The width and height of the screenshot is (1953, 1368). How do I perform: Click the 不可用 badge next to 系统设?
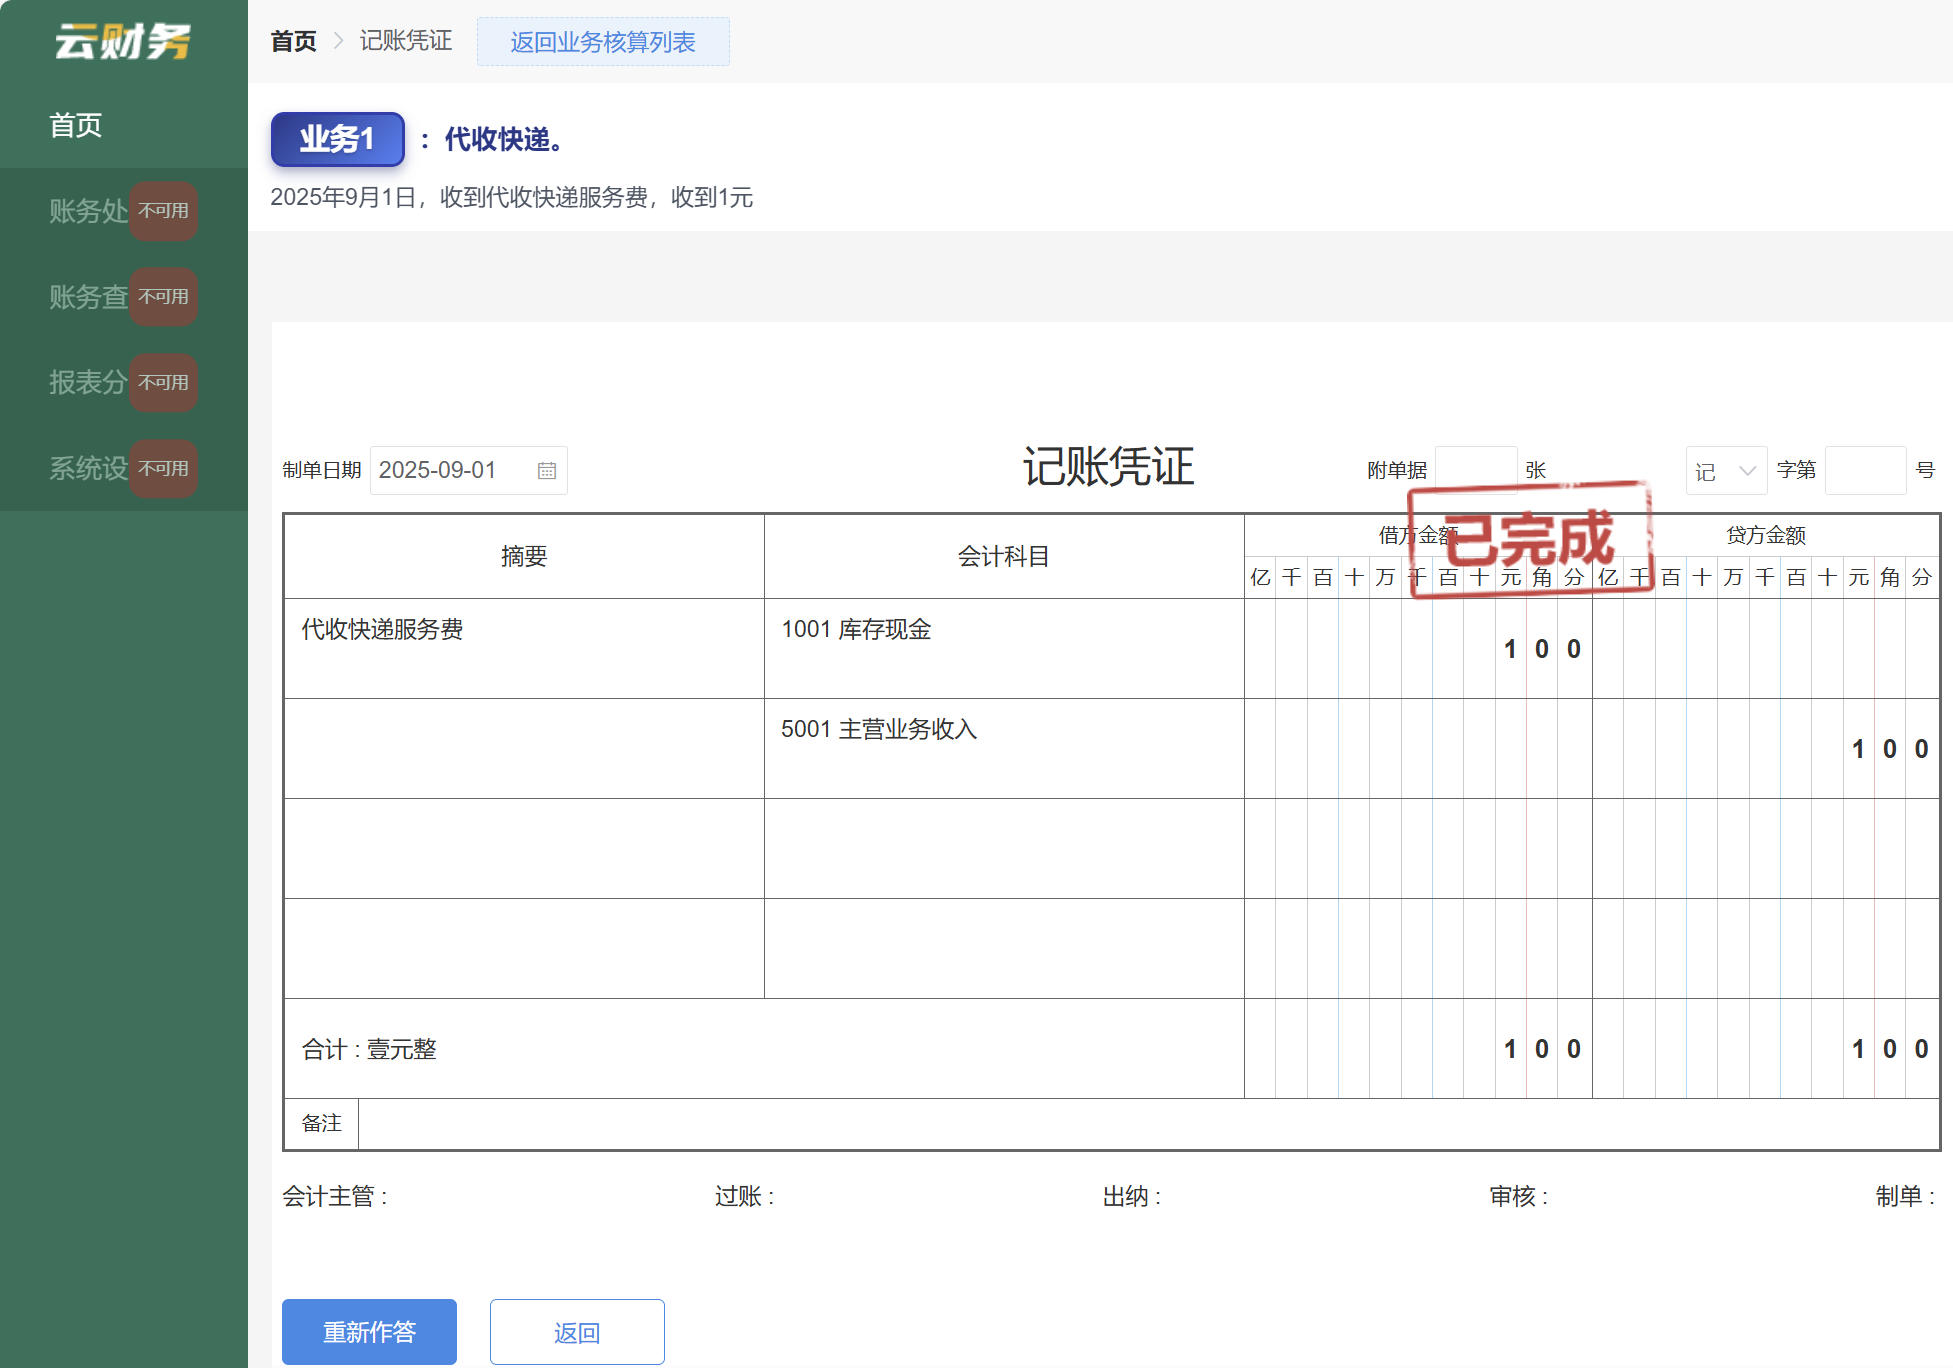coord(163,468)
